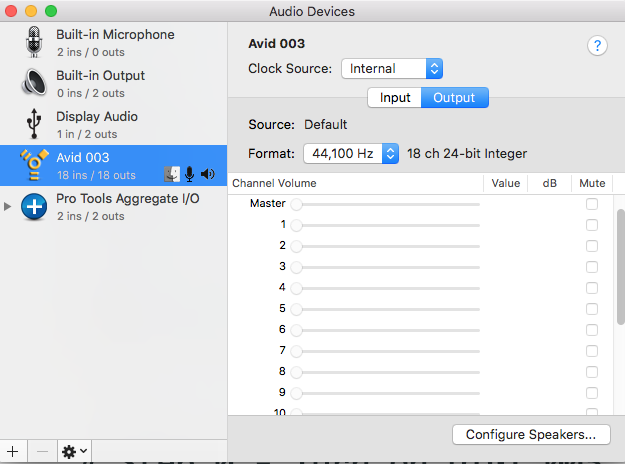The width and height of the screenshot is (625, 464).
Task: Open the Clock Source Internal dropdown
Action: [x=392, y=69]
